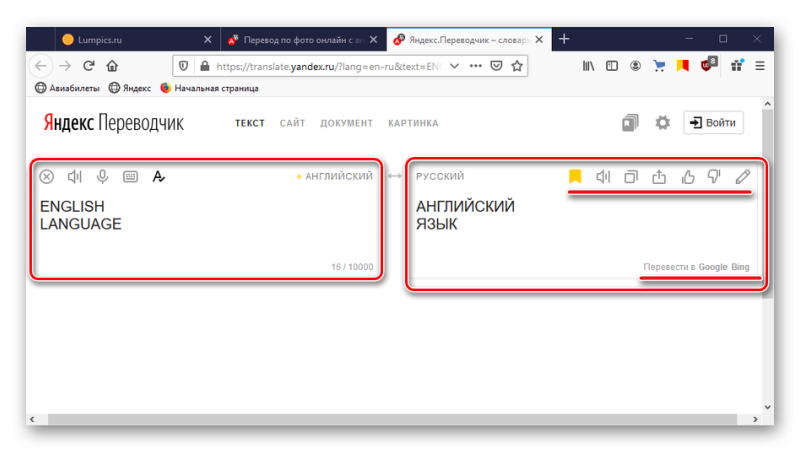800x465 pixels.
Task: Go forward in browser history
Action: (65, 66)
